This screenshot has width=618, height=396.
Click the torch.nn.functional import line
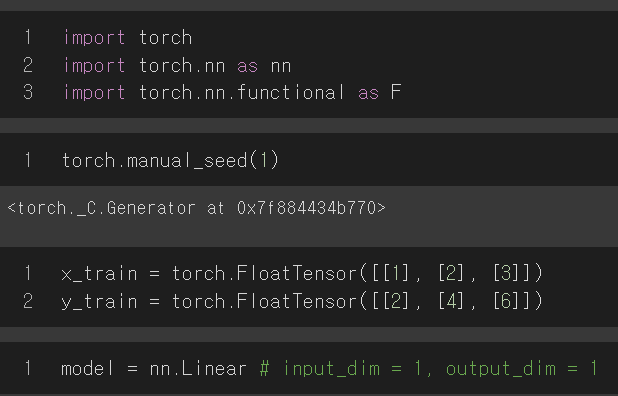click(233, 93)
